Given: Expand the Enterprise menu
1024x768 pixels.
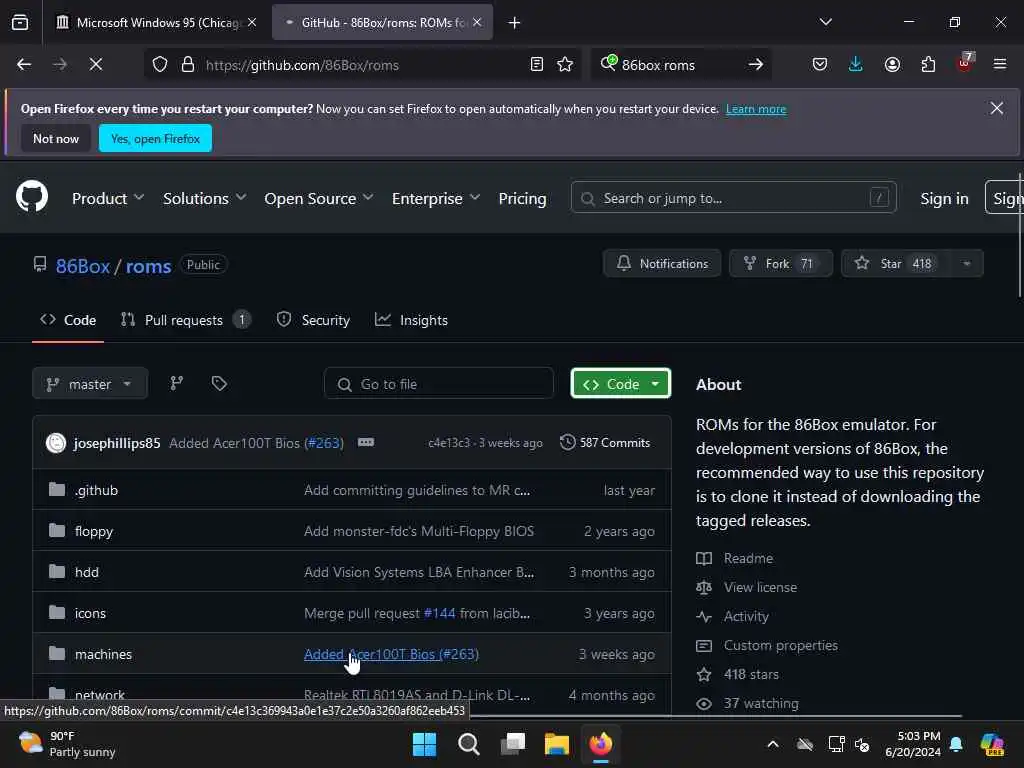Looking at the screenshot, I should click(436, 199).
